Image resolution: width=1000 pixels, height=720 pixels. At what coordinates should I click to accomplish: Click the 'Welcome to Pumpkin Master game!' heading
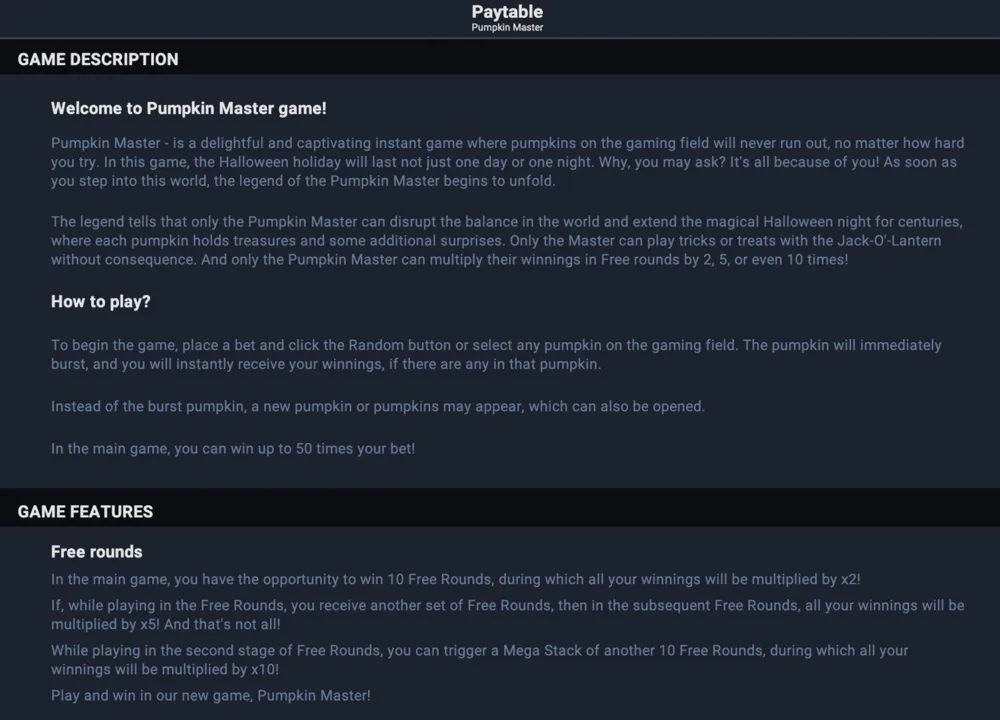(189, 108)
